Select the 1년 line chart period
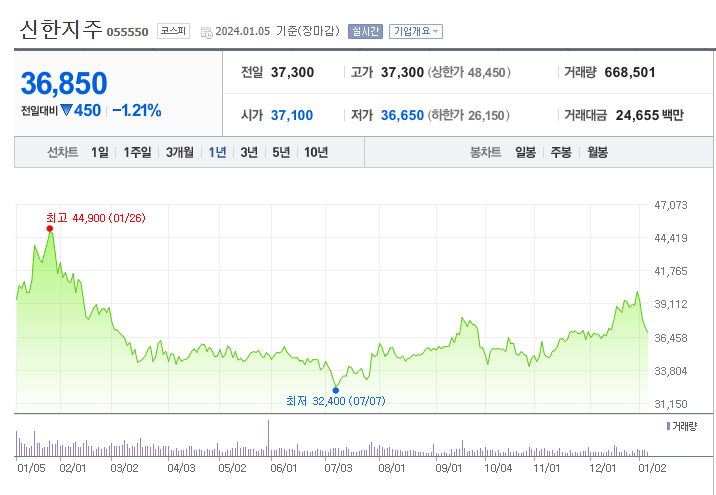Viewport: 716px width, 495px height. pos(217,152)
